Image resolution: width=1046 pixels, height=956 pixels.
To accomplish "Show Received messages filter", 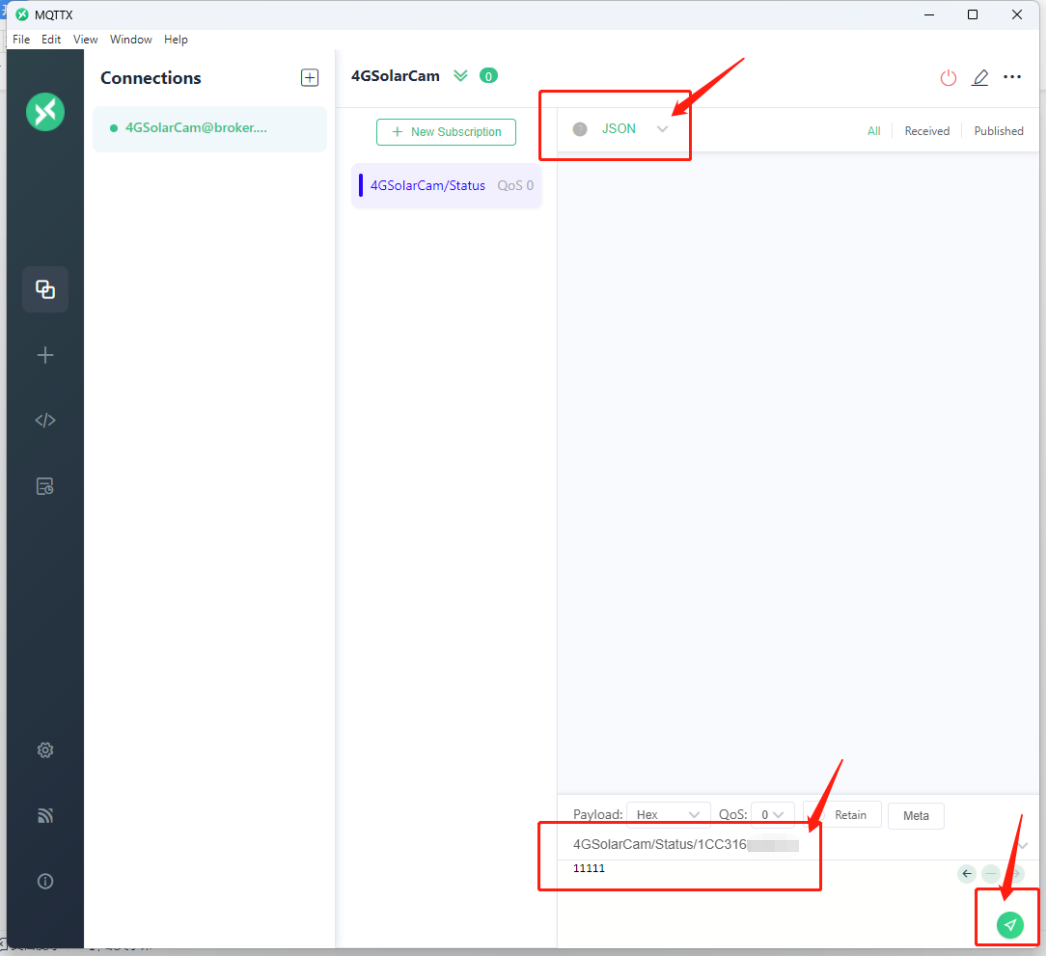I will pos(927,131).
